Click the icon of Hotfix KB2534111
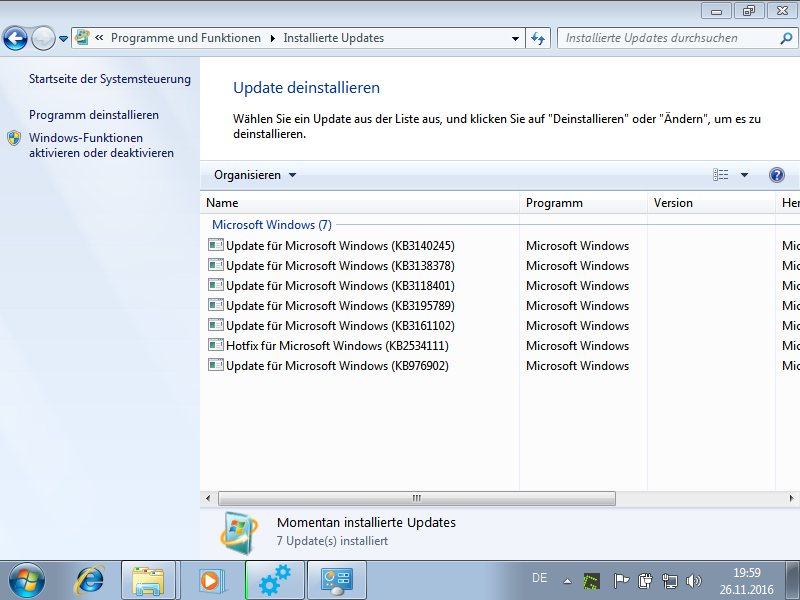Image resolution: width=800 pixels, height=600 pixels. (x=216, y=345)
